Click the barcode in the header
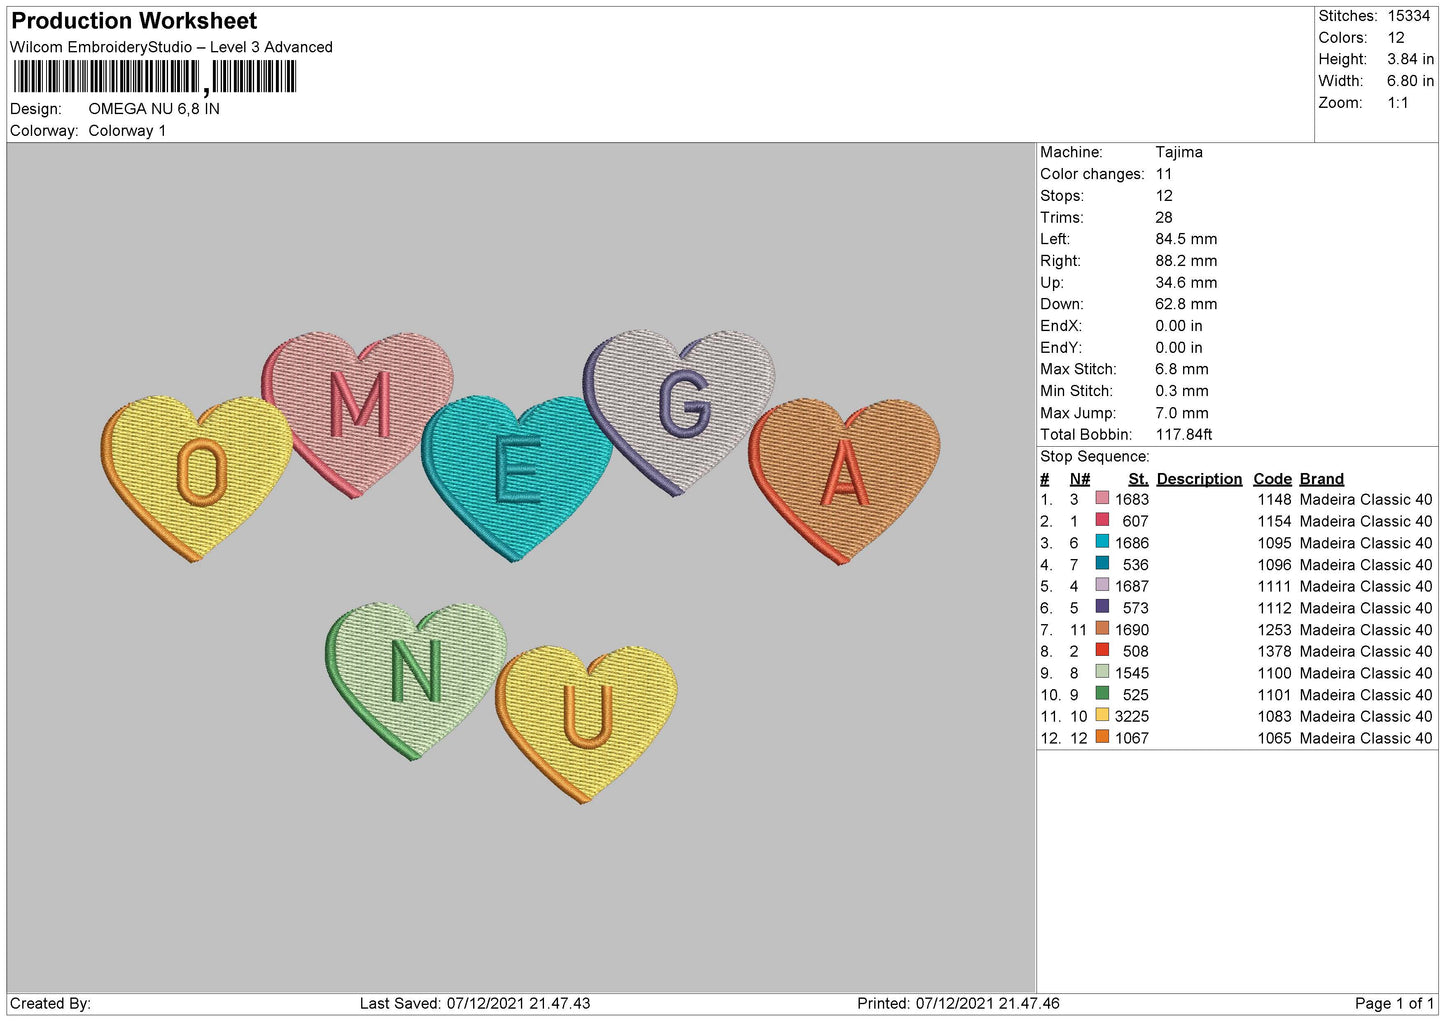This screenshot has height=1021, width=1445. click(155, 77)
